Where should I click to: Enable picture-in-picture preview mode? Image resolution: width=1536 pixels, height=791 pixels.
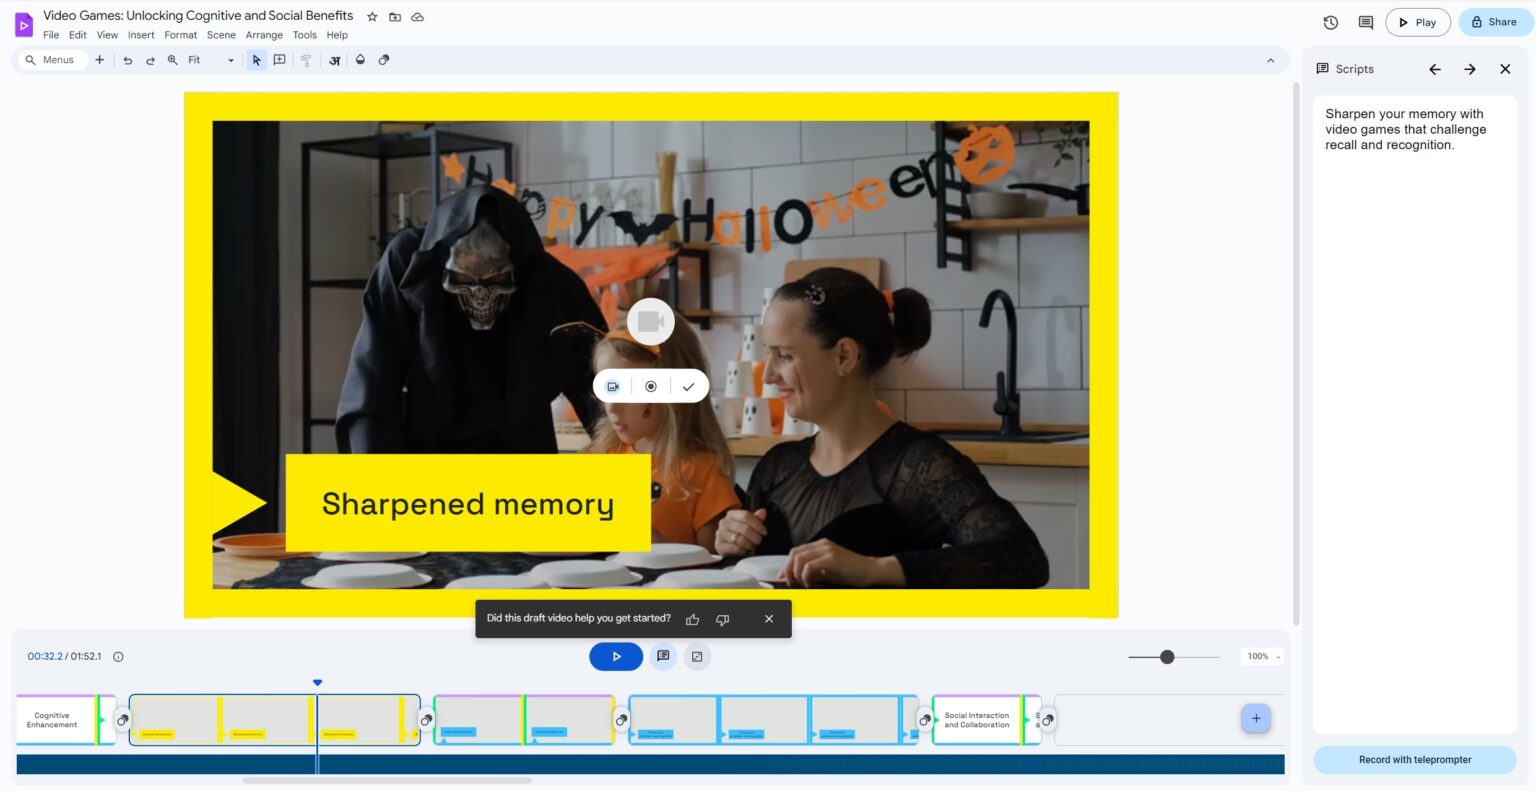[697, 656]
